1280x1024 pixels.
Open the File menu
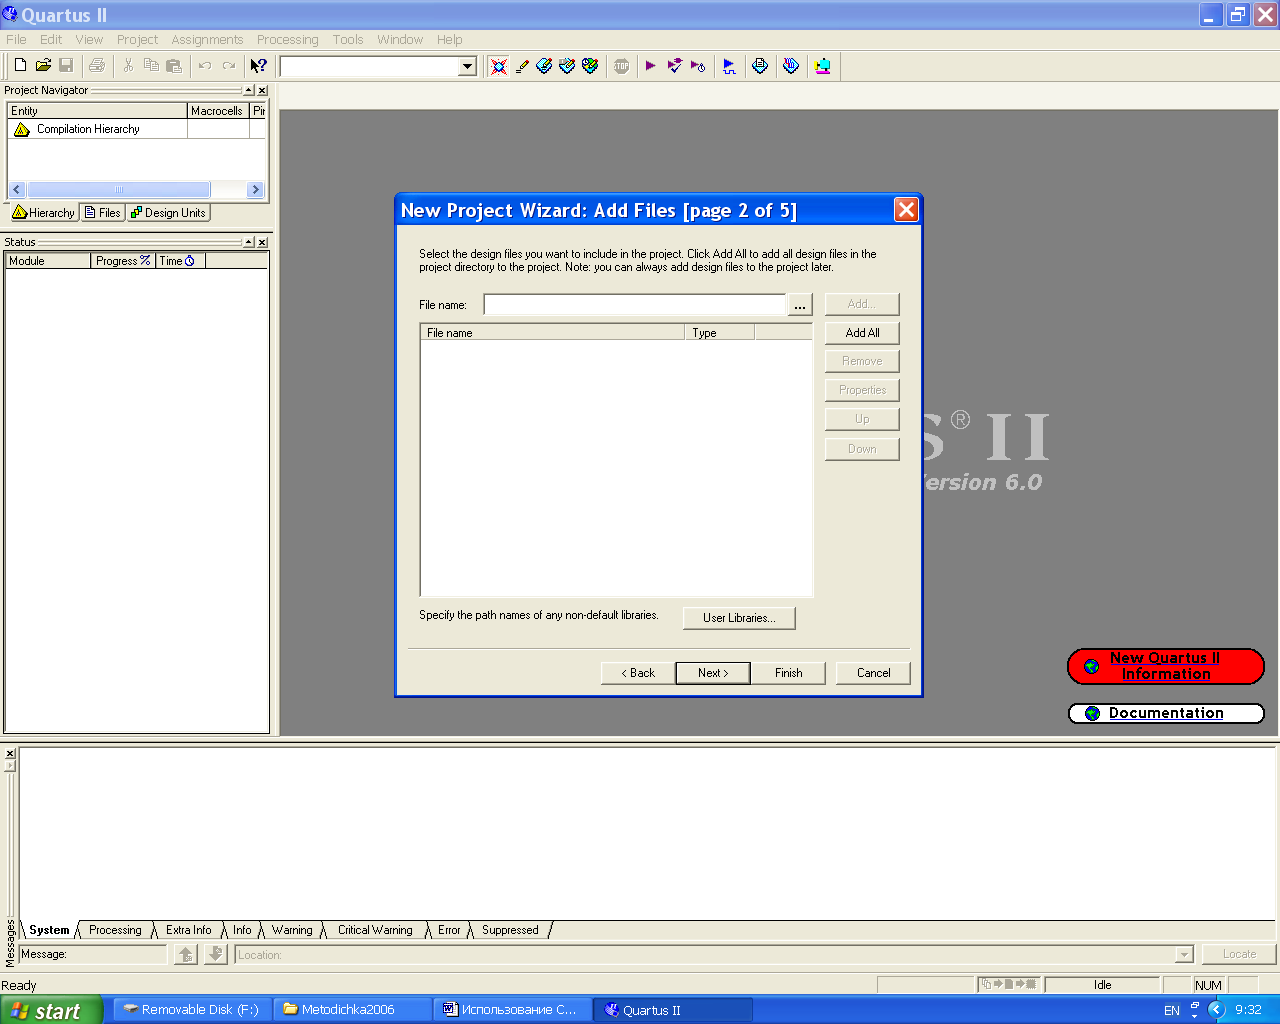(17, 40)
